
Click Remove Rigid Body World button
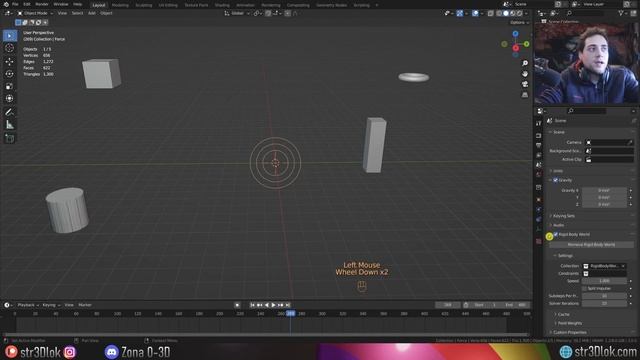pos(591,244)
